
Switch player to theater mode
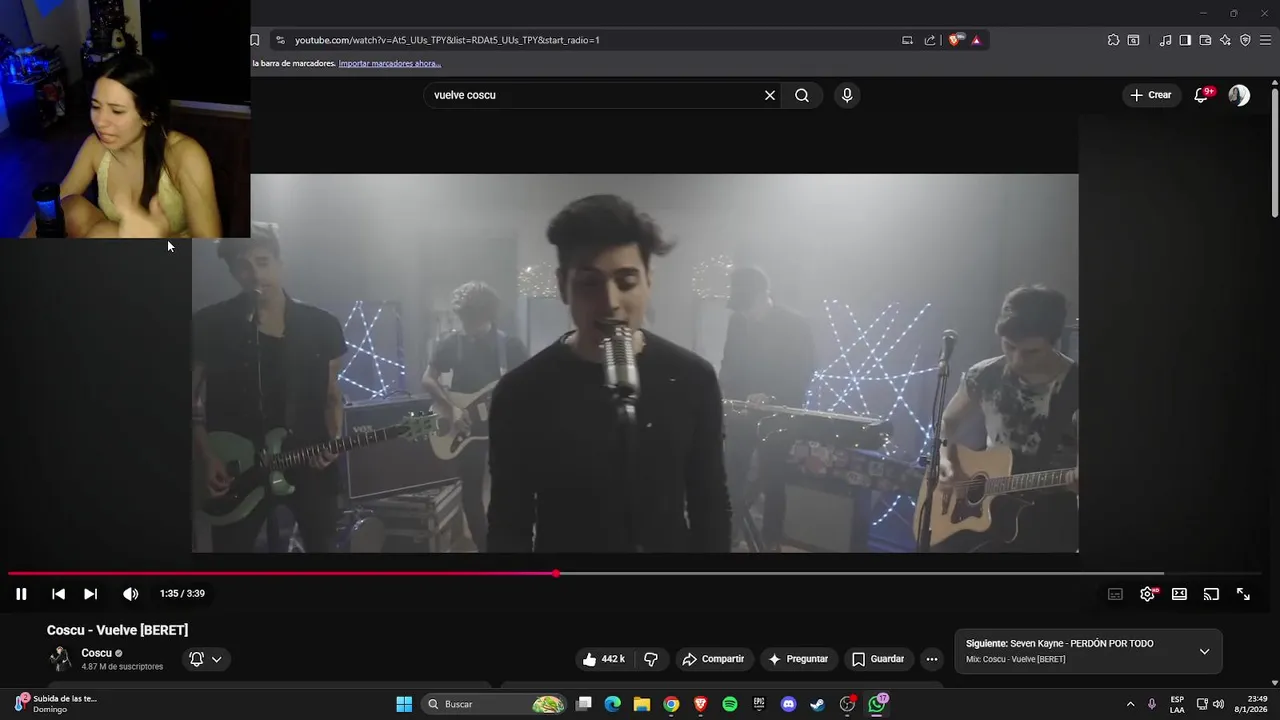(x=1179, y=594)
